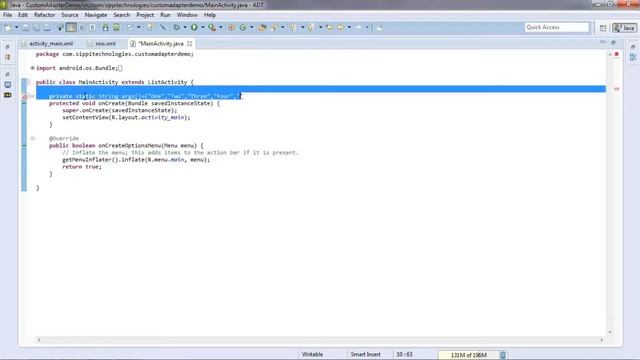Viewport: 640px width, 360px height.
Task: Minimize the editor area
Action: pos(603,42)
